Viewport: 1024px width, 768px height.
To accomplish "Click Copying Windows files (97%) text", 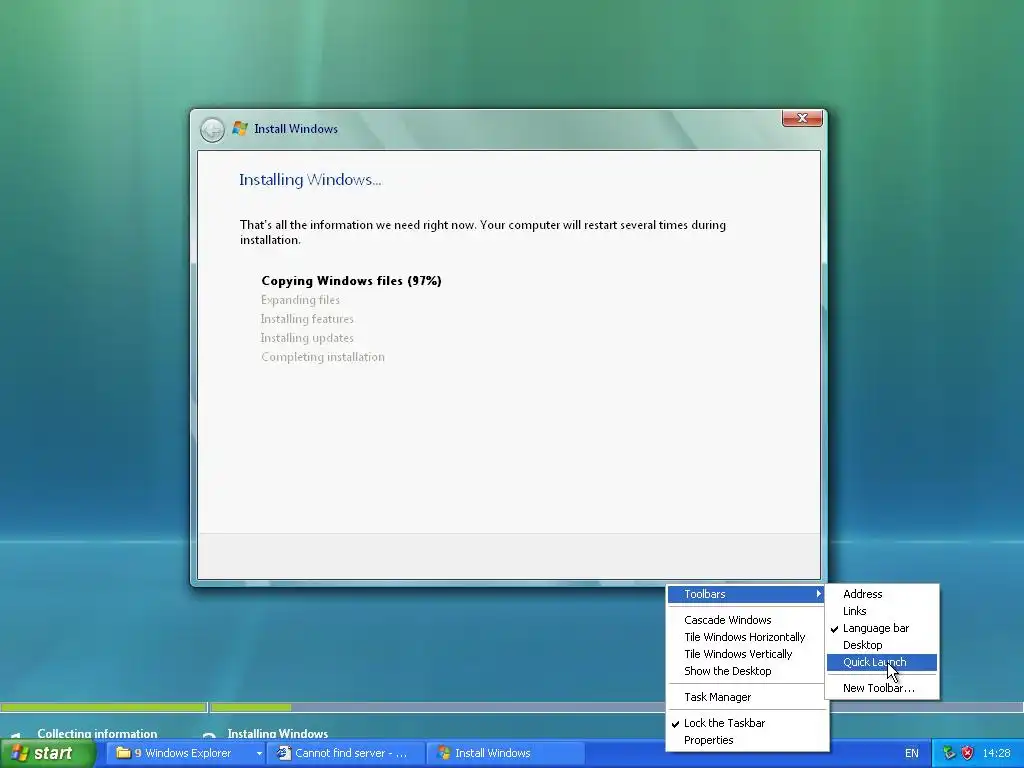I will point(351,281).
